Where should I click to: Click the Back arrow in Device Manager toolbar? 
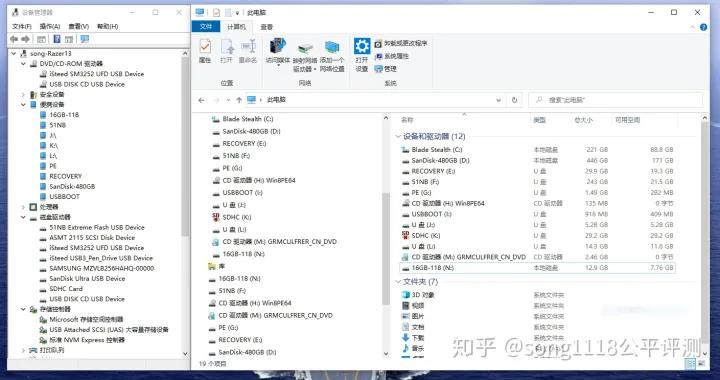(x=14, y=39)
